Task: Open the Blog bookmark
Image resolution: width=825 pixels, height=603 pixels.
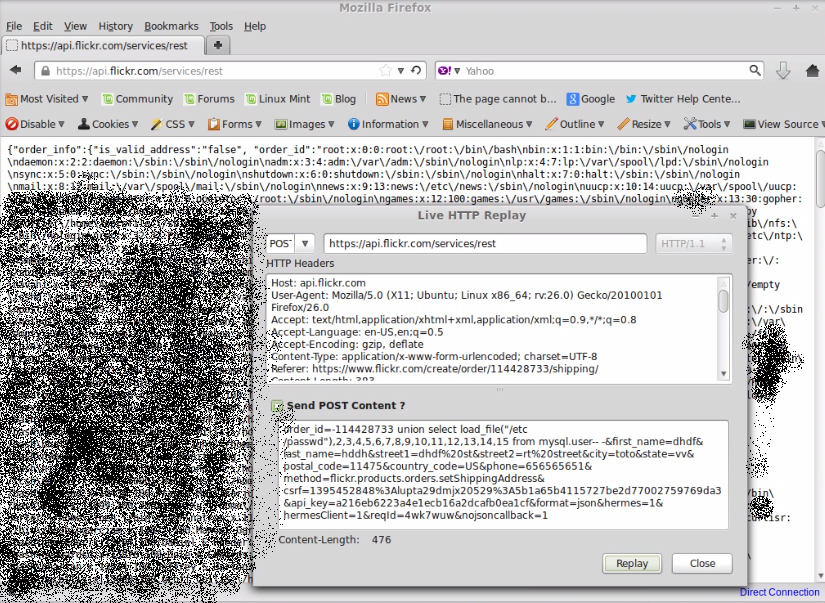Action: (339, 99)
